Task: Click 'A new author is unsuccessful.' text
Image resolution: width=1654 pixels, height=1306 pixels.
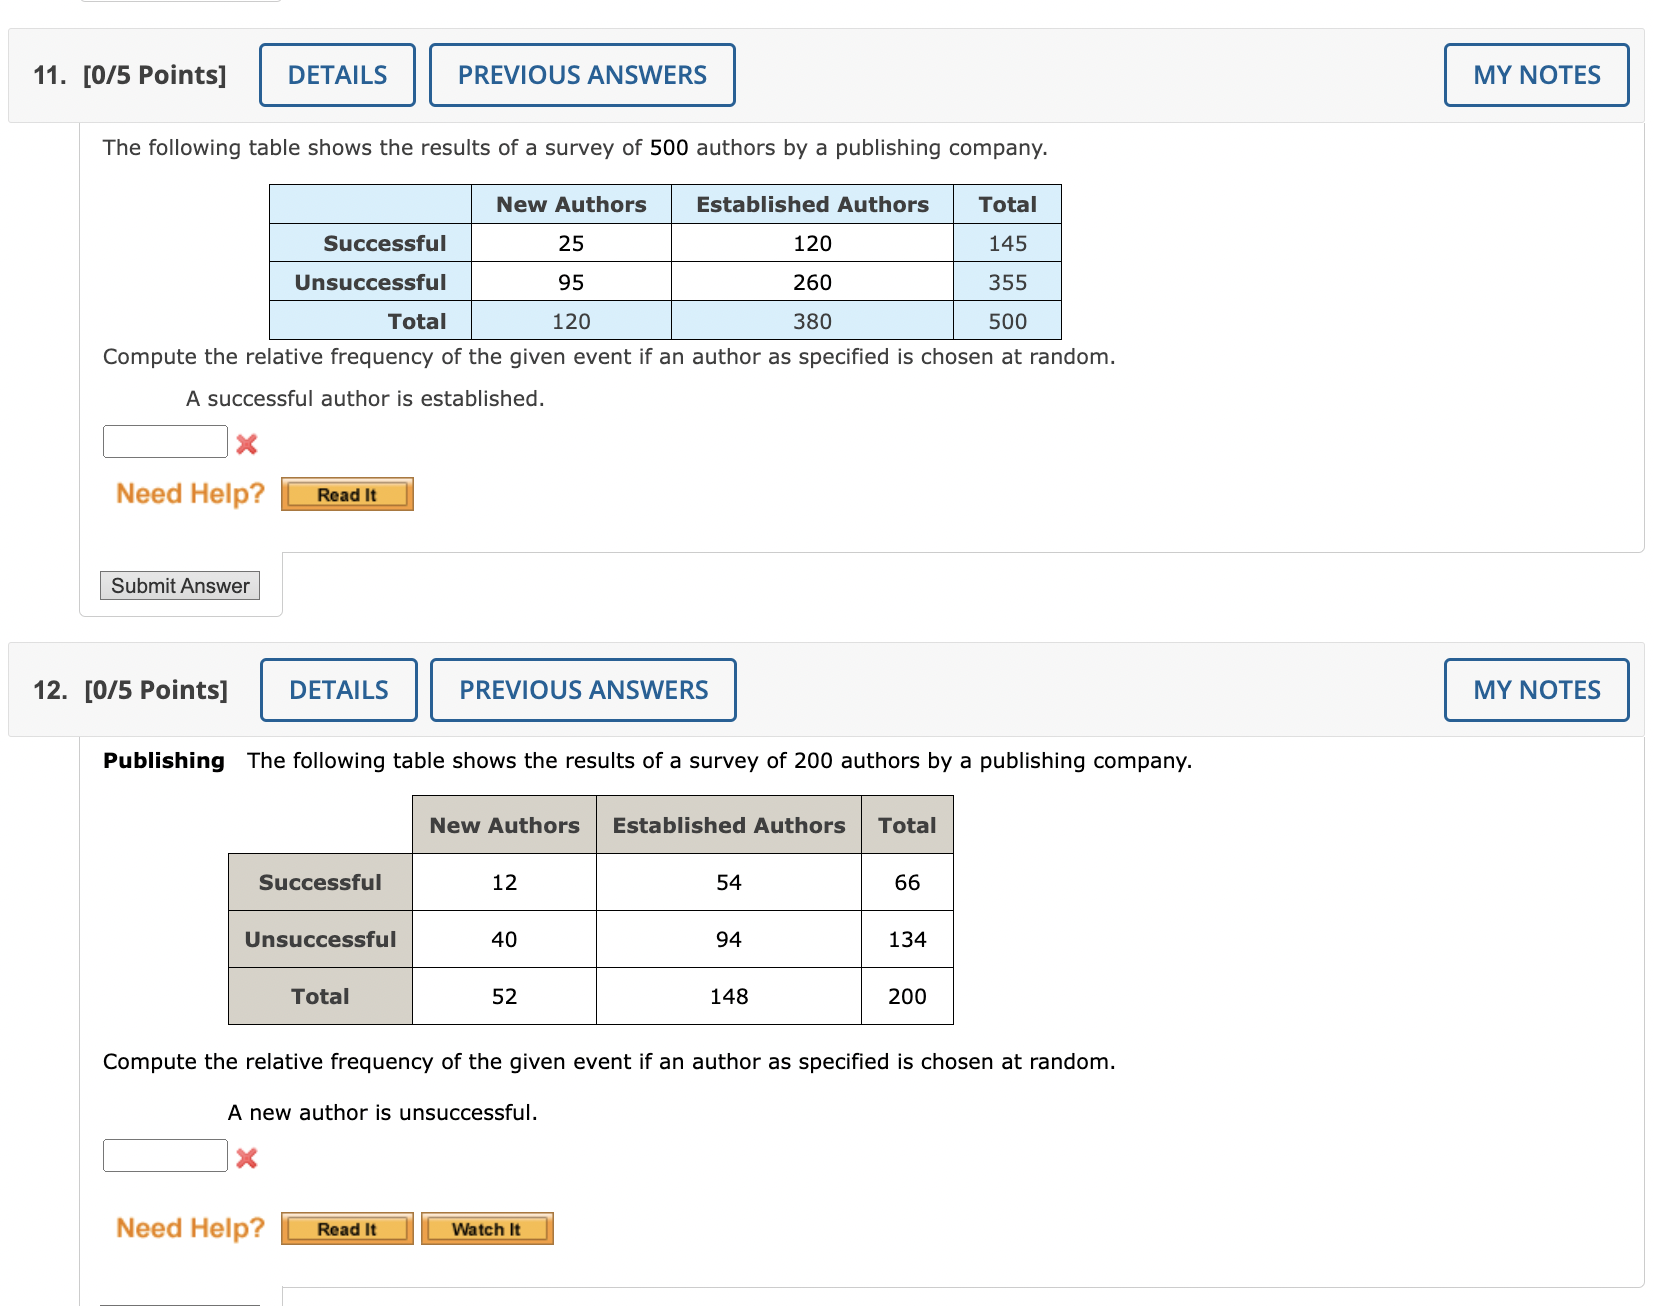Action: (x=383, y=1112)
